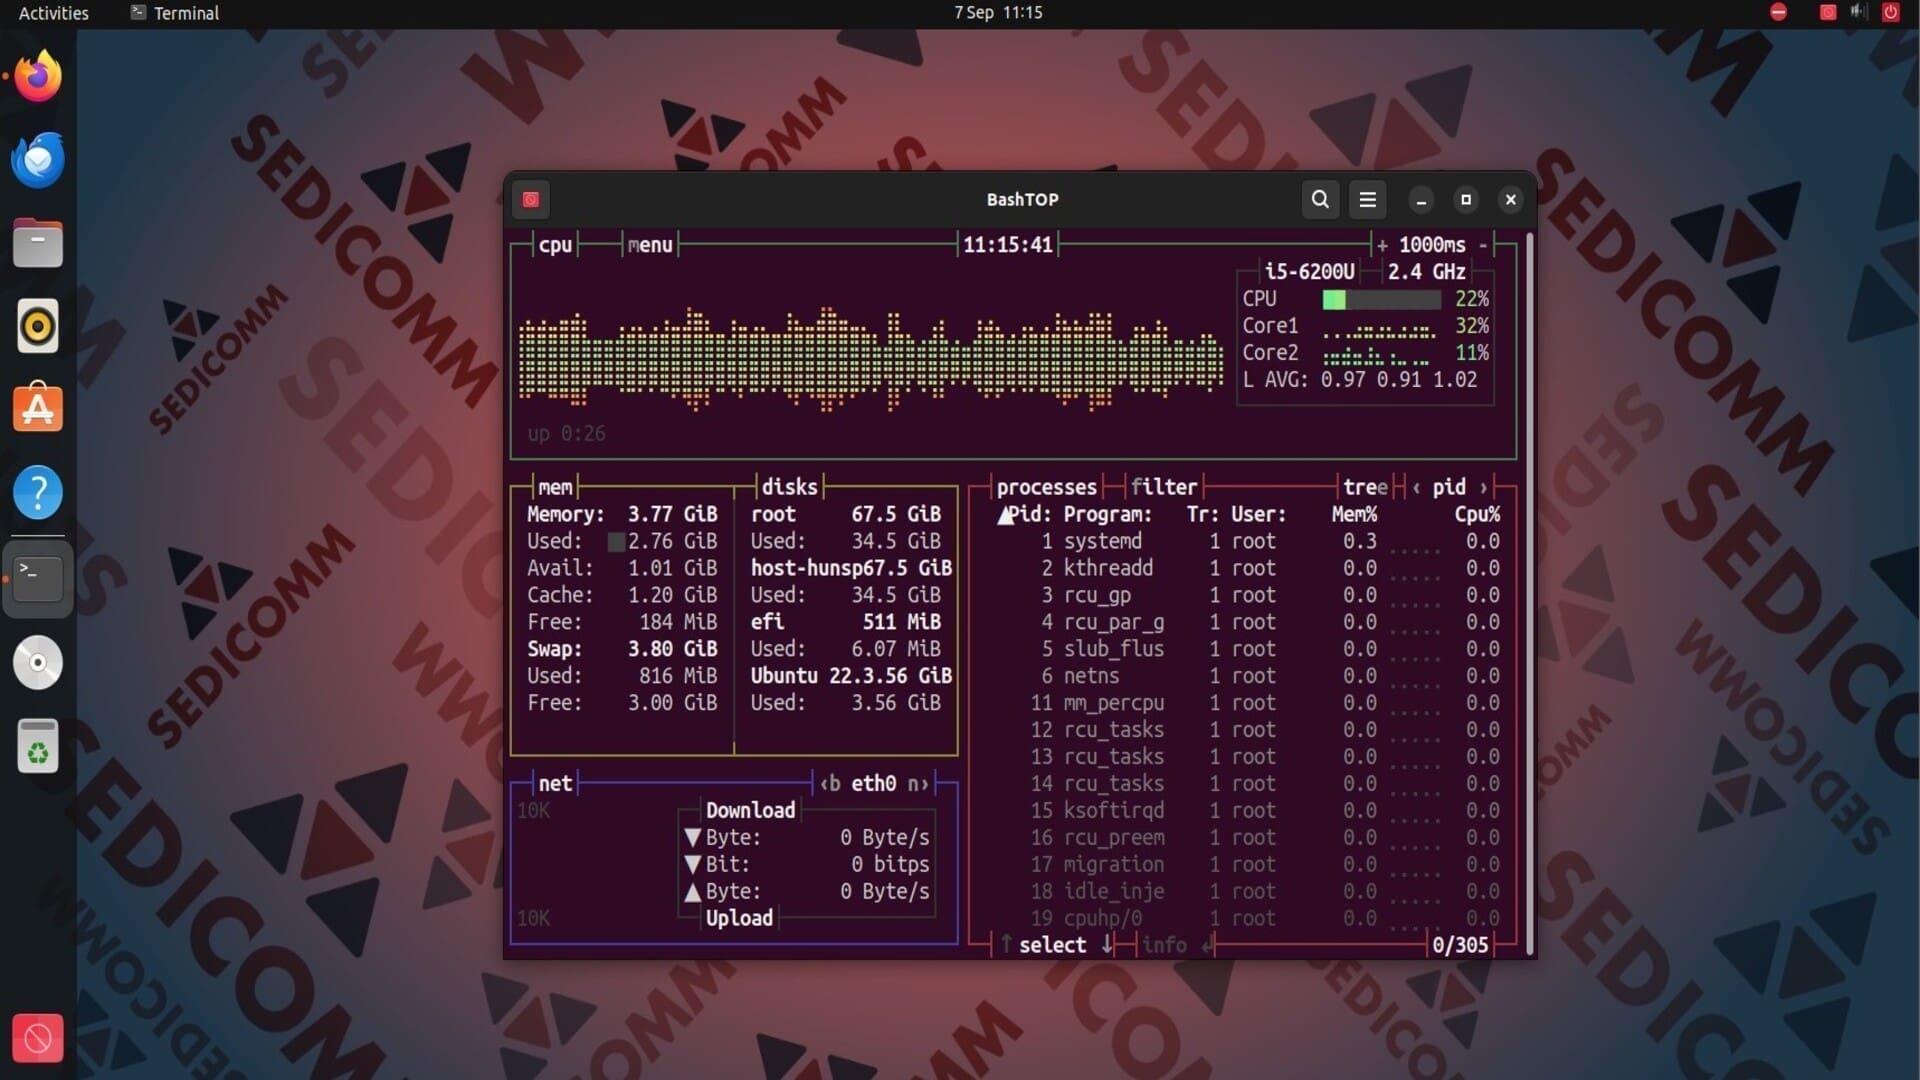Viewport: 1920px width, 1080px height.
Task: Click the select down arrow in processes footer
Action: (x=1107, y=945)
